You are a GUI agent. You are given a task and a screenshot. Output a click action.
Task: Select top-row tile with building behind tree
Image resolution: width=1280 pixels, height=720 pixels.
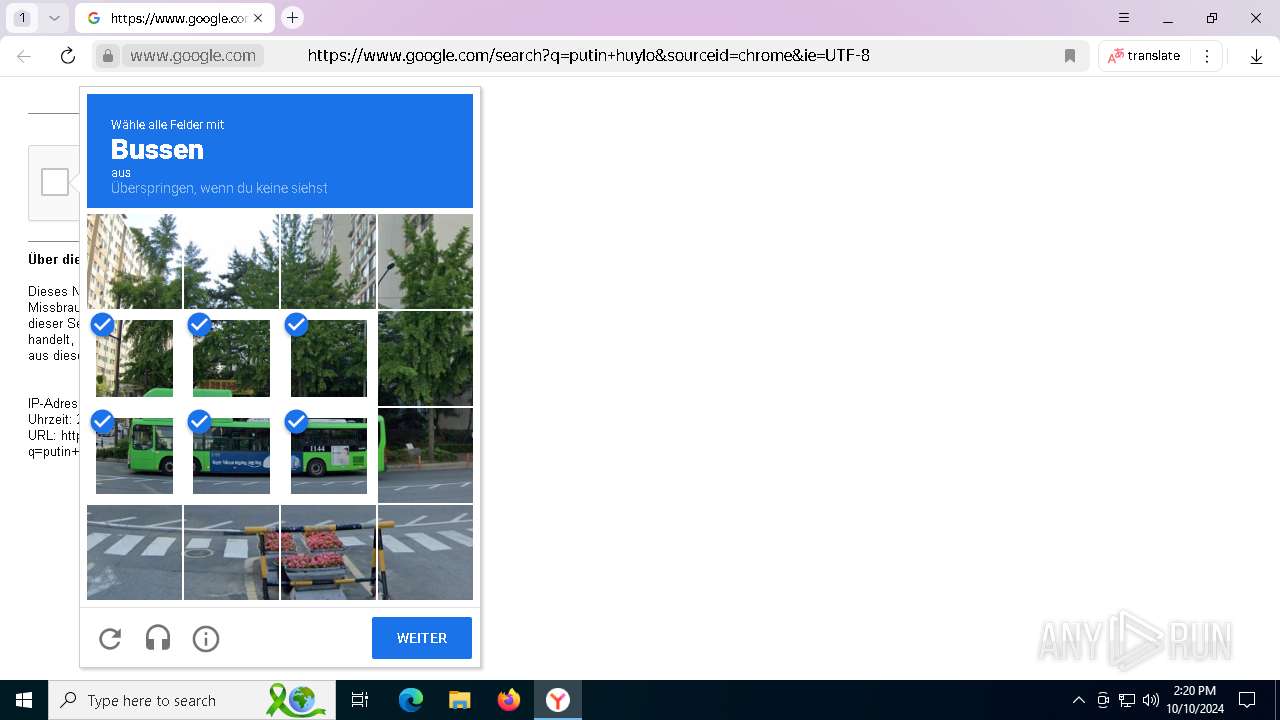(328, 261)
